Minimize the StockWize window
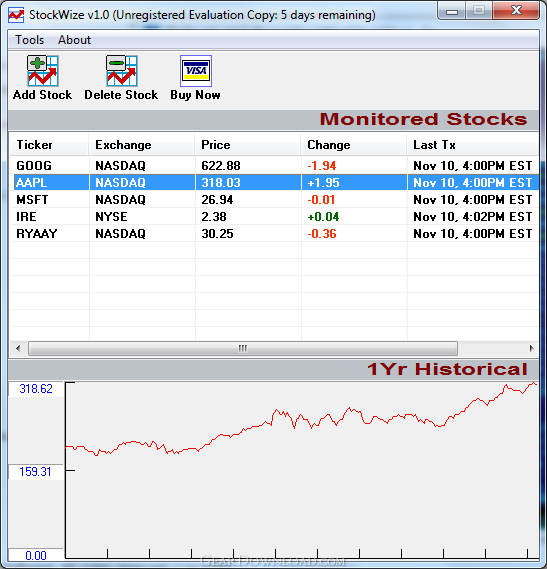 (x=452, y=11)
